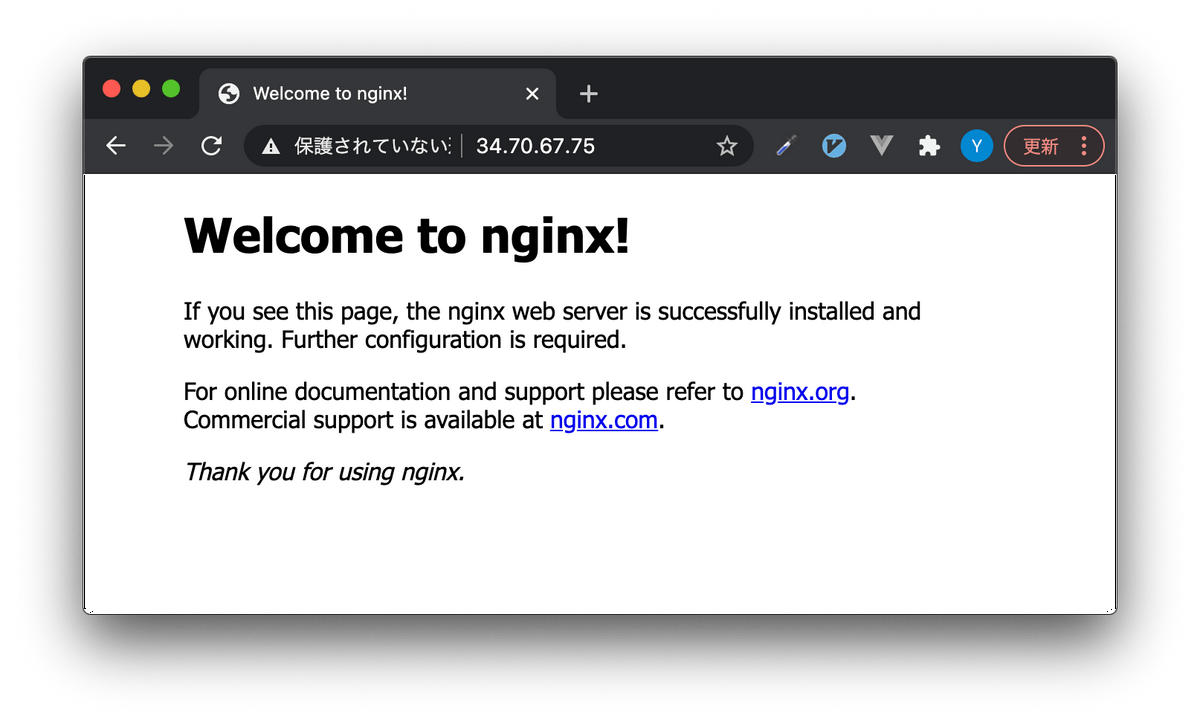Close the browser window with red button
Image resolution: width=1200 pixels, height=724 pixels.
(x=112, y=89)
